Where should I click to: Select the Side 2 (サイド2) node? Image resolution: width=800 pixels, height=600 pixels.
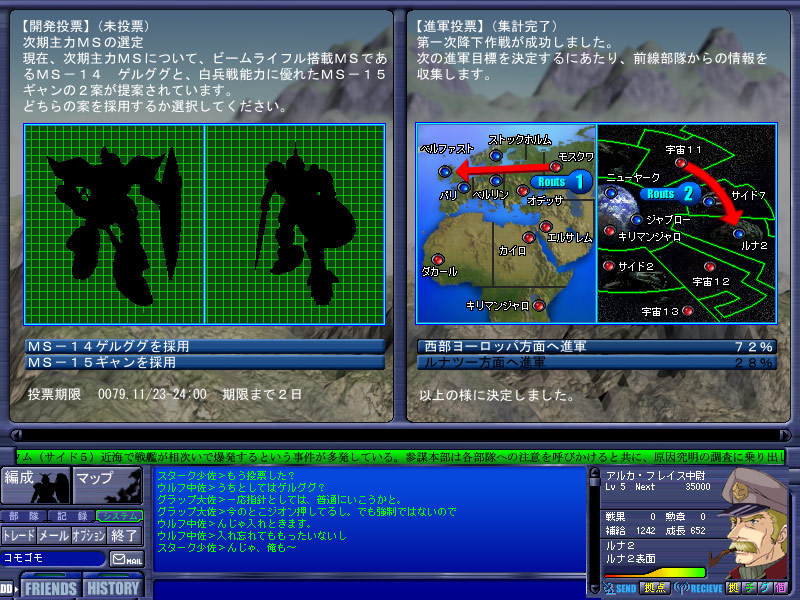(x=608, y=265)
